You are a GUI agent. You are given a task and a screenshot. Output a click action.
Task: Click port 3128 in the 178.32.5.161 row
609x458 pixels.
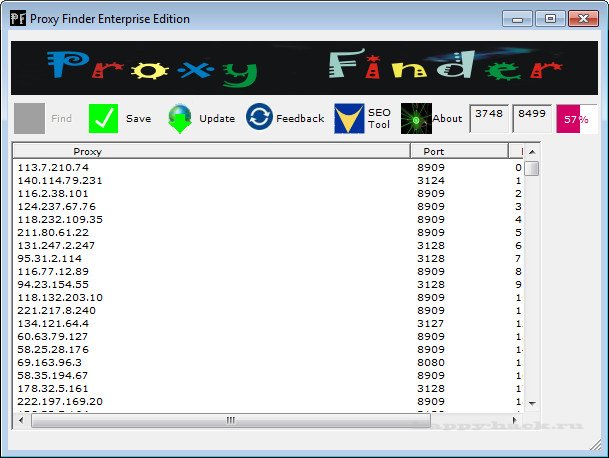(x=431, y=389)
